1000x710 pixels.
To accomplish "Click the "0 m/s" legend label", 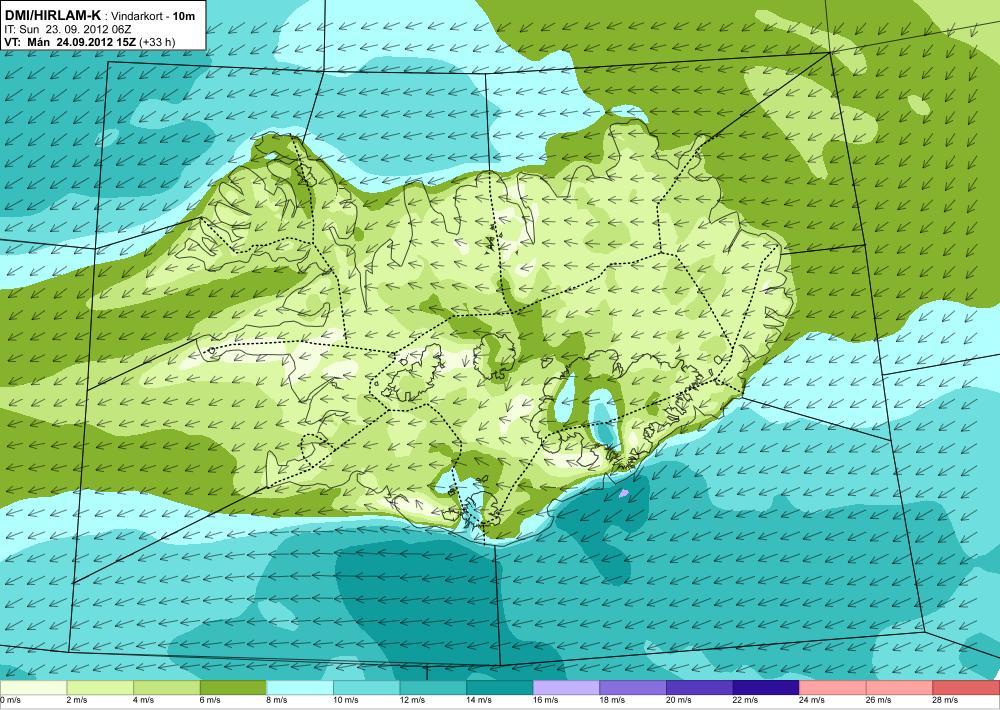I will 10,700.
